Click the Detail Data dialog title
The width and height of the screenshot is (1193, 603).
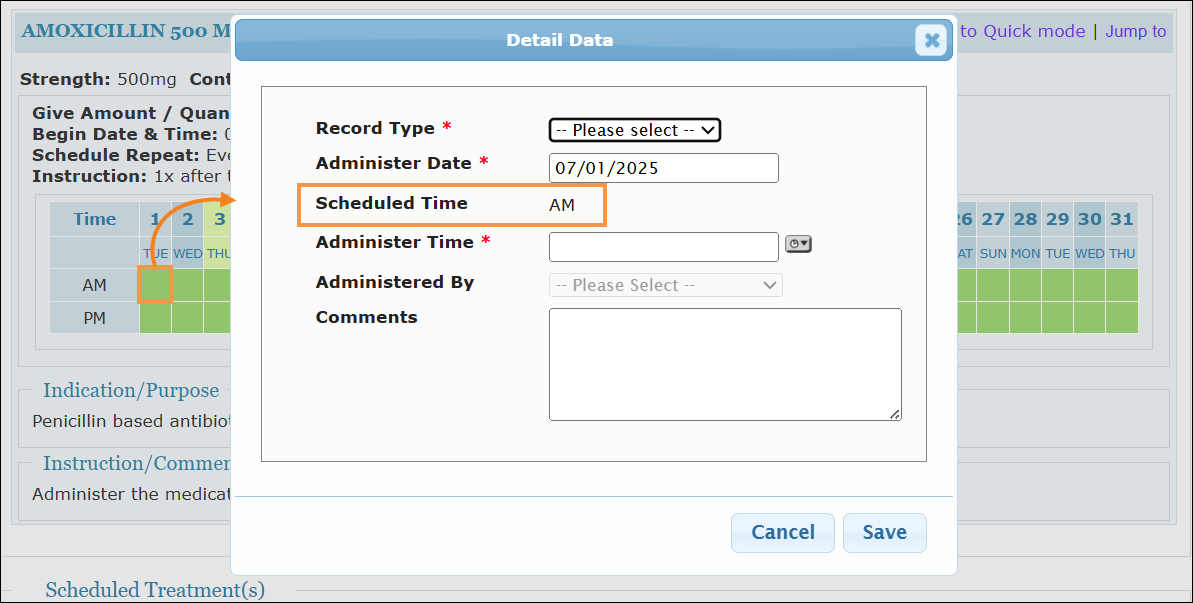[x=560, y=40]
